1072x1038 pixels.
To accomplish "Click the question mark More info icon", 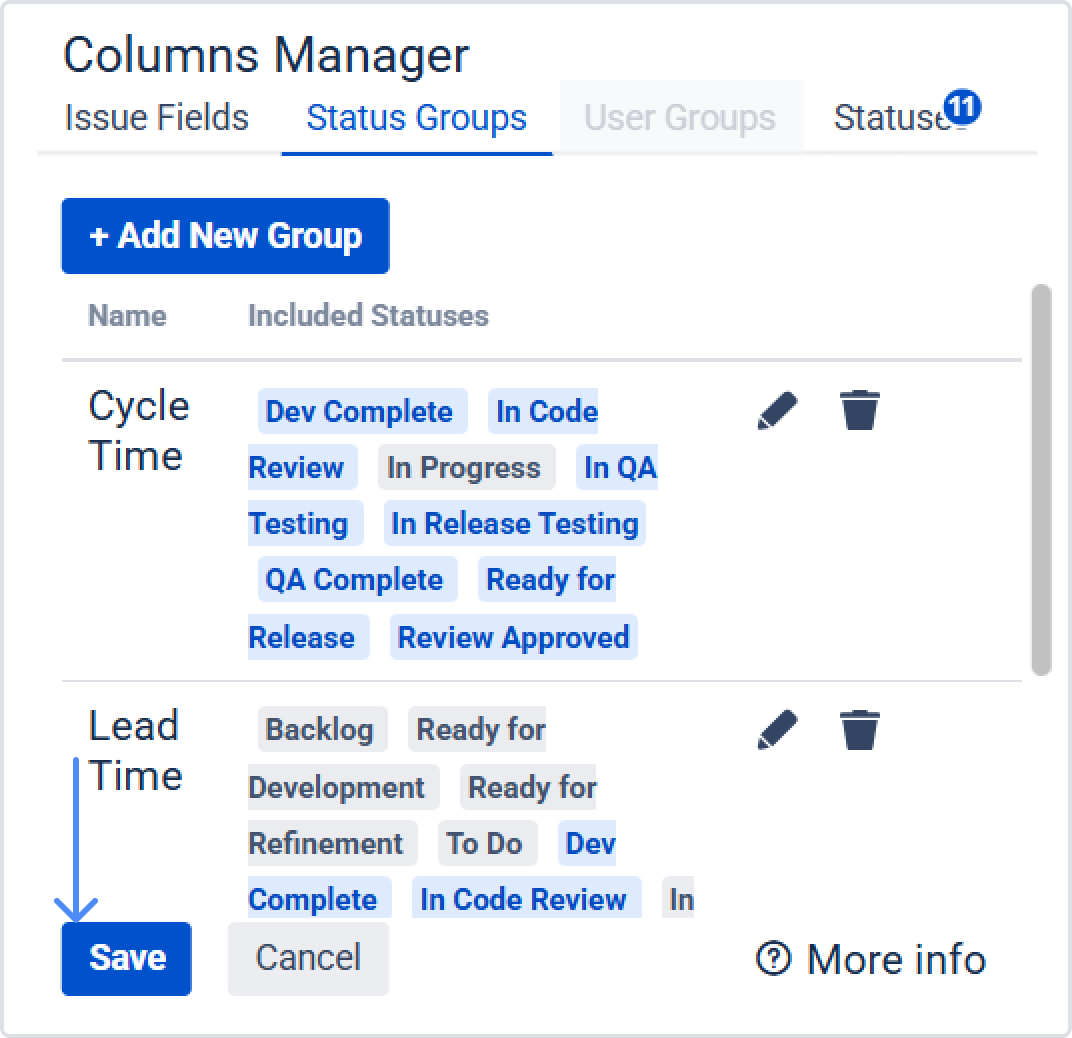I will click(x=774, y=959).
